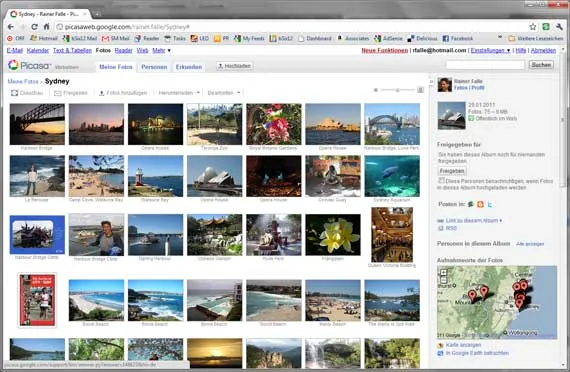The image size is (570, 372).
Task: Toggle notify persons on upload checkbox
Action: (x=441, y=180)
